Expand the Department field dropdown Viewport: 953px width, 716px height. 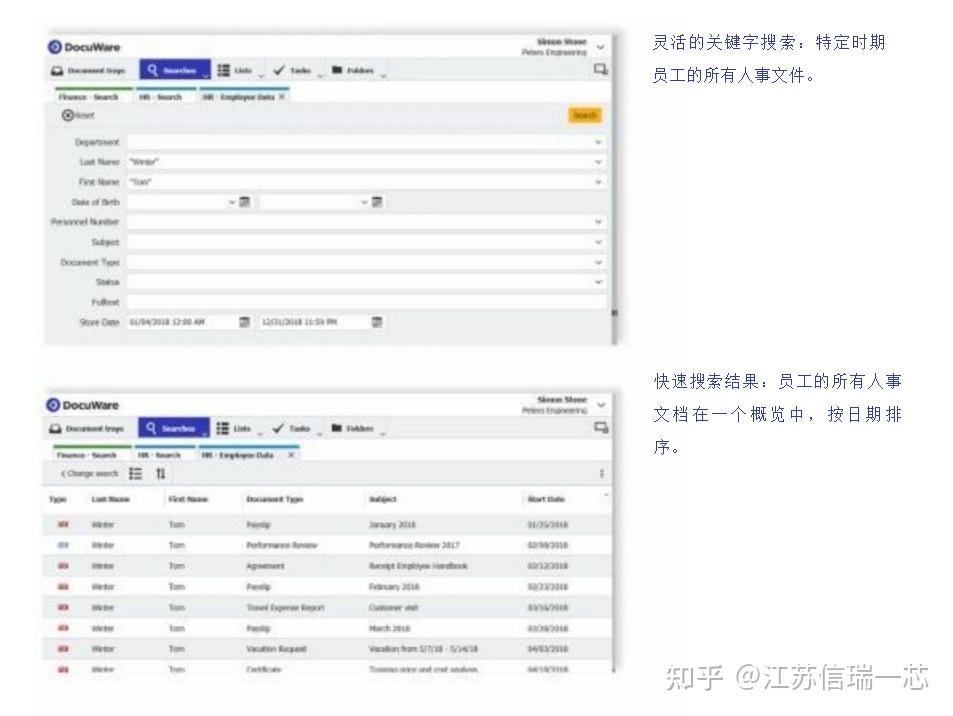pos(598,142)
